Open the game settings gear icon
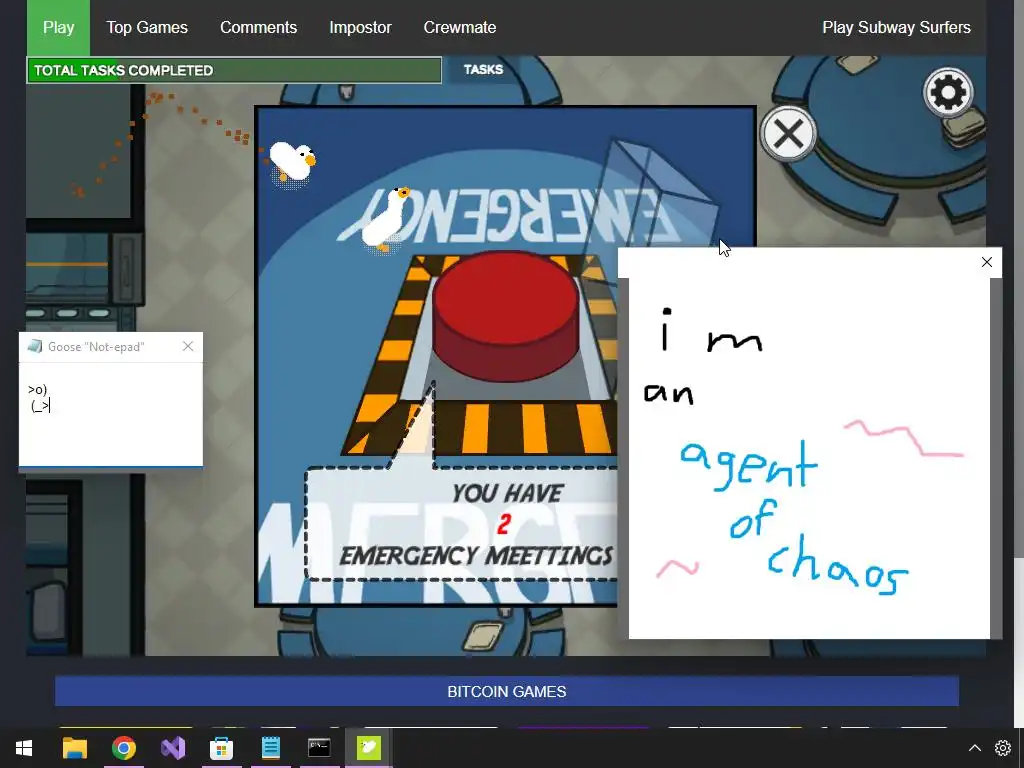Image resolution: width=1024 pixels, height=768 pixels. tap(948, 92)
